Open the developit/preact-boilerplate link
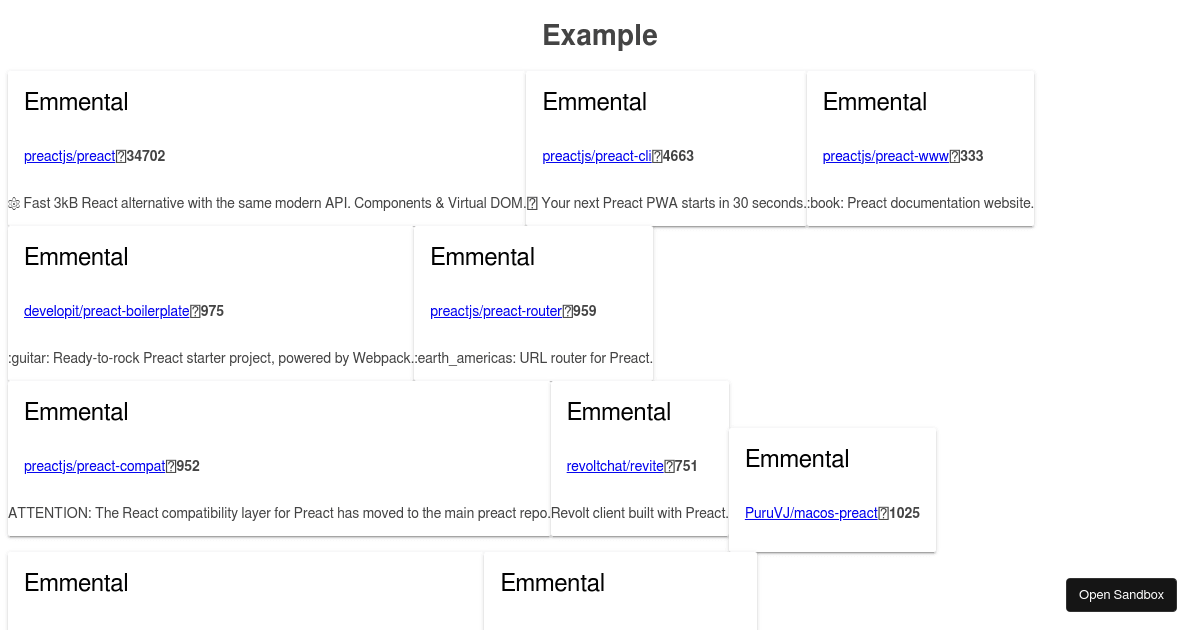The width and height of the screenshot is (1200, 630). click(x=105, y=311)
